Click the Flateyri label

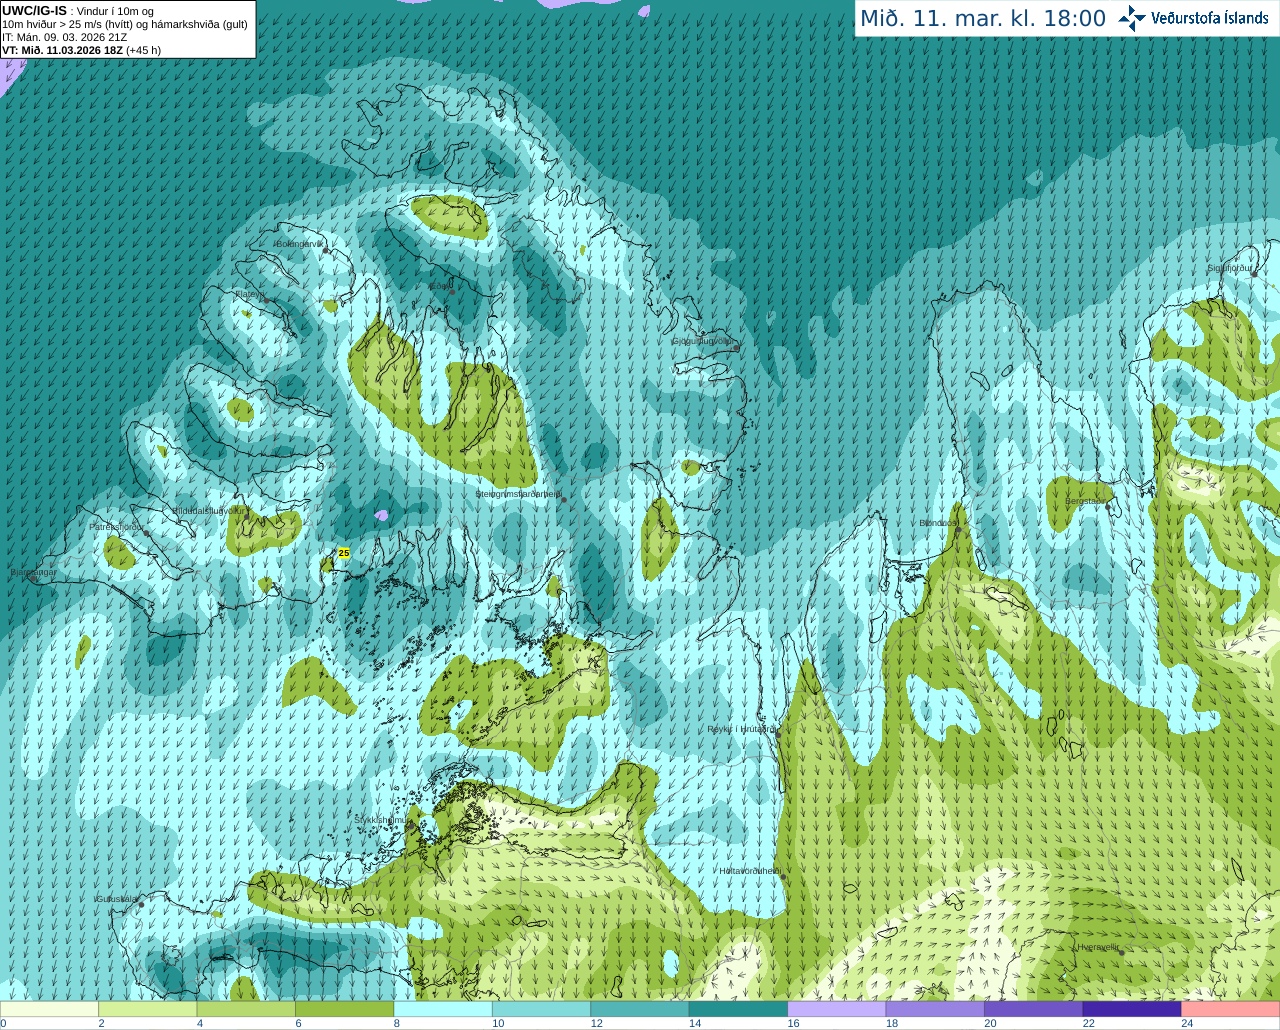click(249, 294)
